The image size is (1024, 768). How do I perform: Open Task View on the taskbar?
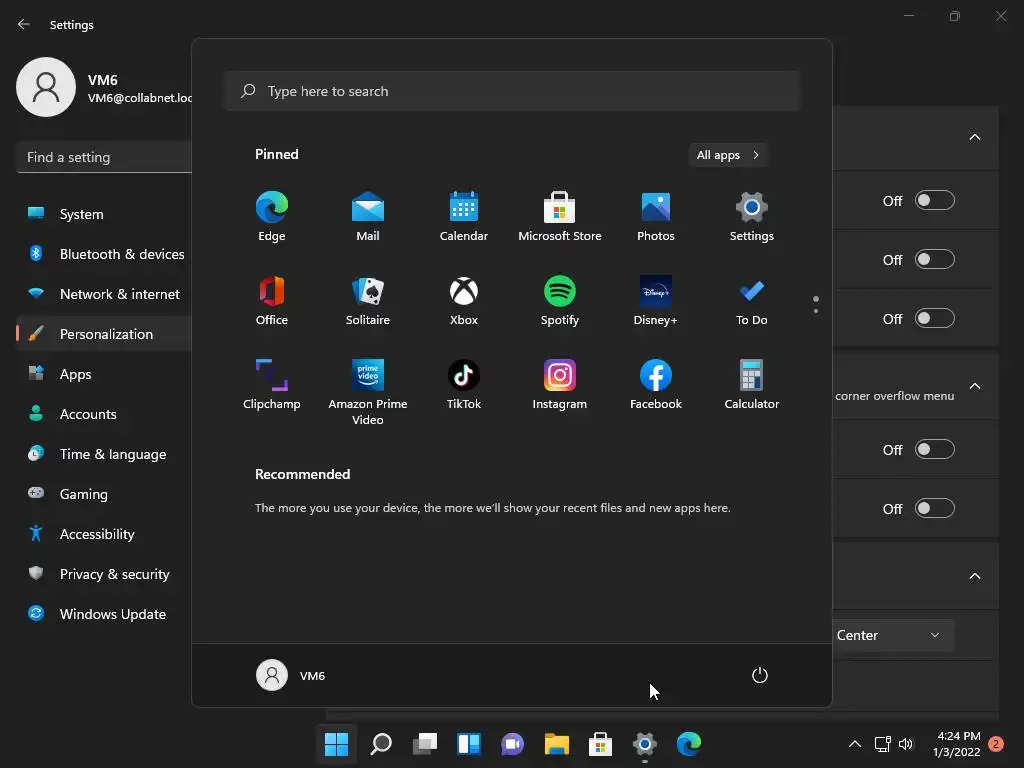[425, 744]
